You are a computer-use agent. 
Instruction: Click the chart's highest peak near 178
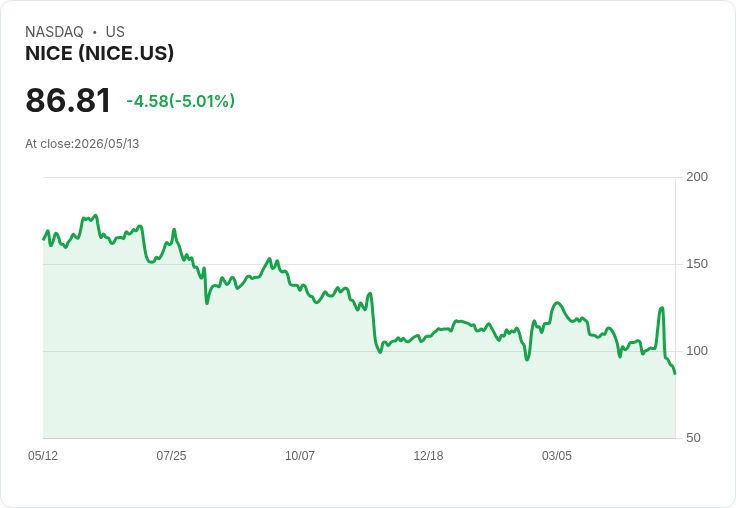(x=96, y=216)
